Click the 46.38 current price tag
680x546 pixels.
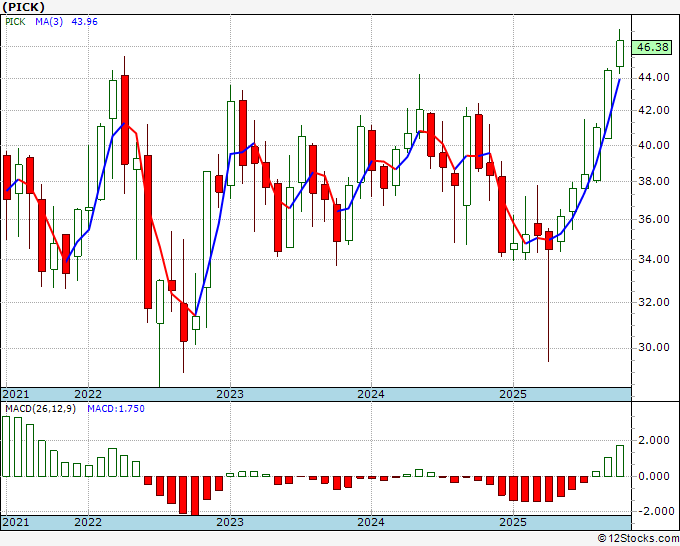point(652,47)
